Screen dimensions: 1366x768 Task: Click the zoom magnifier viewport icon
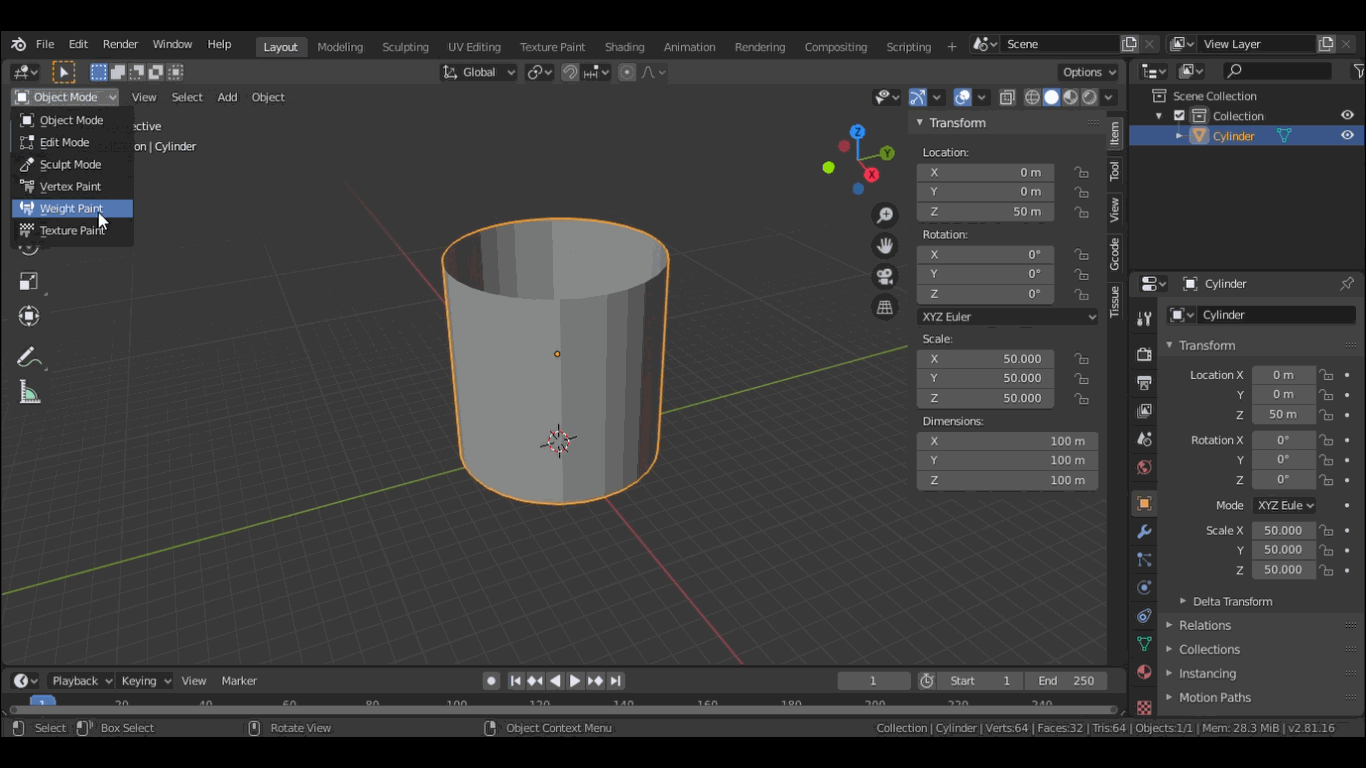point(884,215)
